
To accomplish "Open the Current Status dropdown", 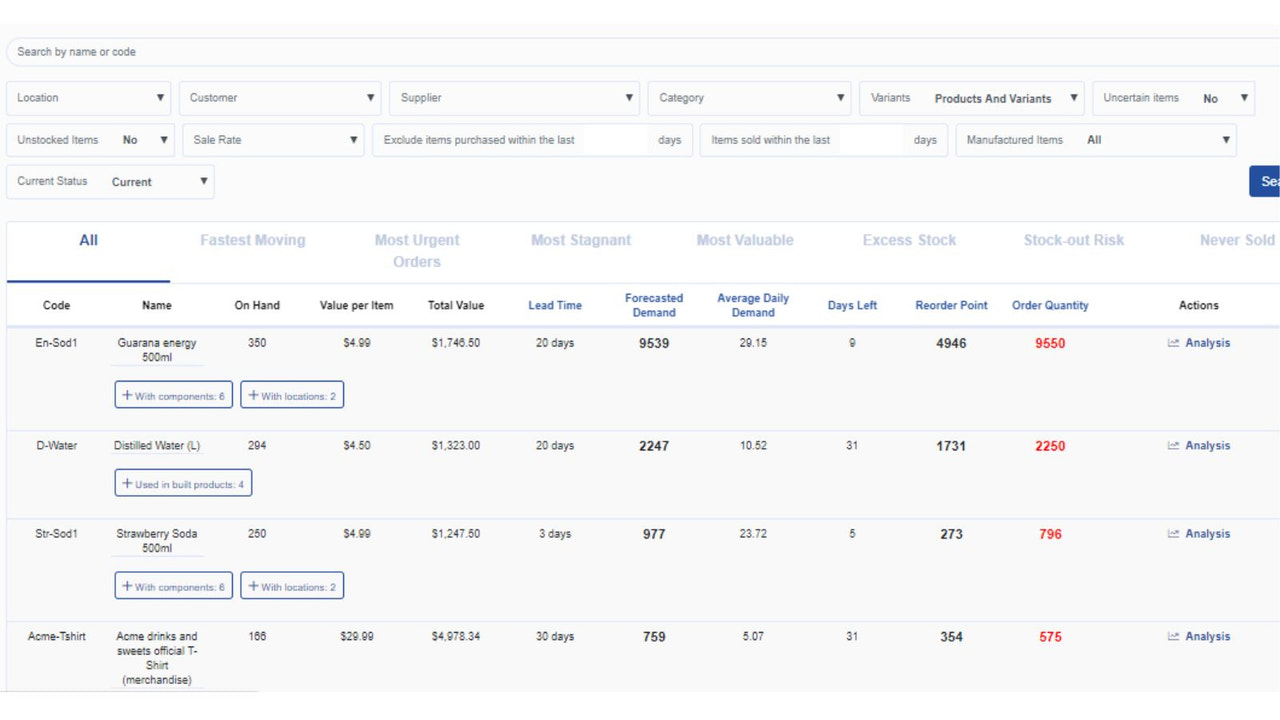I will 110,182.
